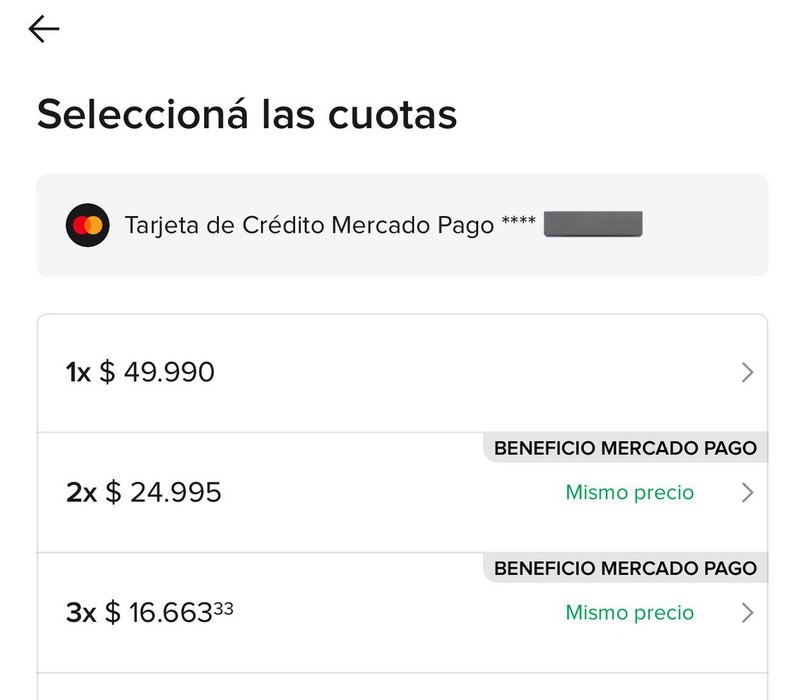805x700 pixels.
Task: Click the hidden card number block
Action: click(592, 224)
